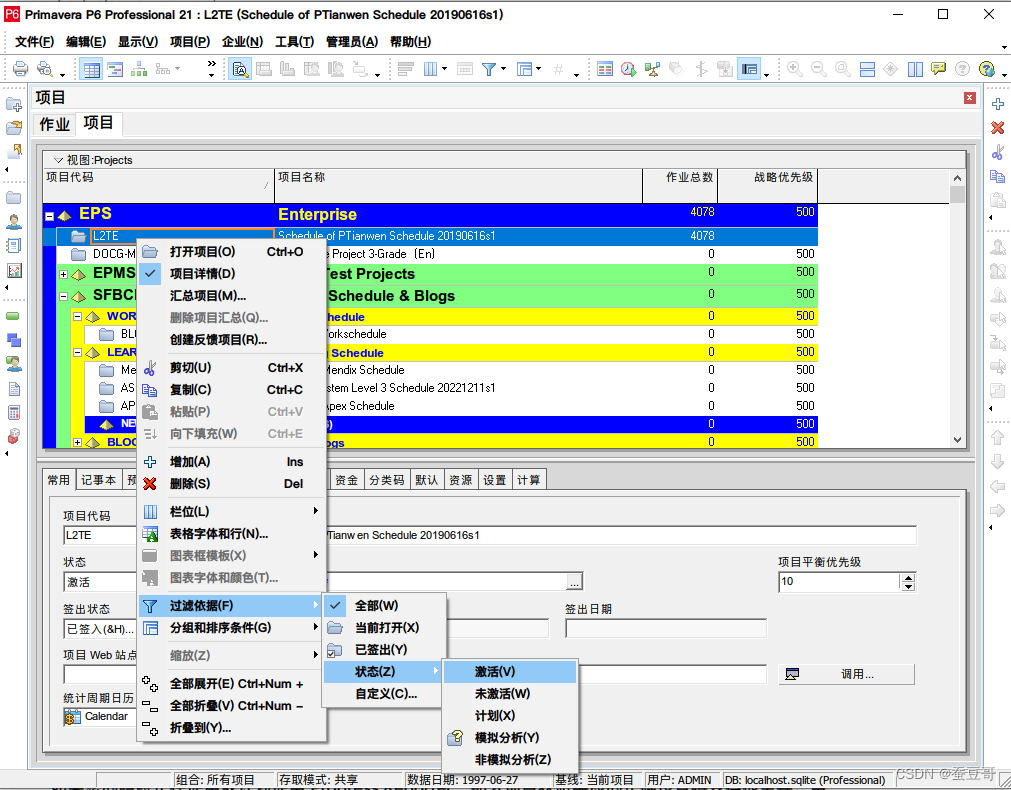Open the 工具(T) menu
Viewport: 1011px width, 790px height.
pos(295,41)
